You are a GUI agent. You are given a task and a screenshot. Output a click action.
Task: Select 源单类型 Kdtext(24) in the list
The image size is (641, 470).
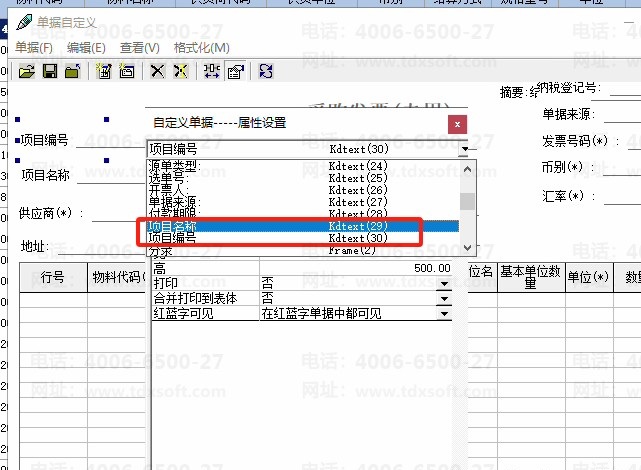(303, 166)
